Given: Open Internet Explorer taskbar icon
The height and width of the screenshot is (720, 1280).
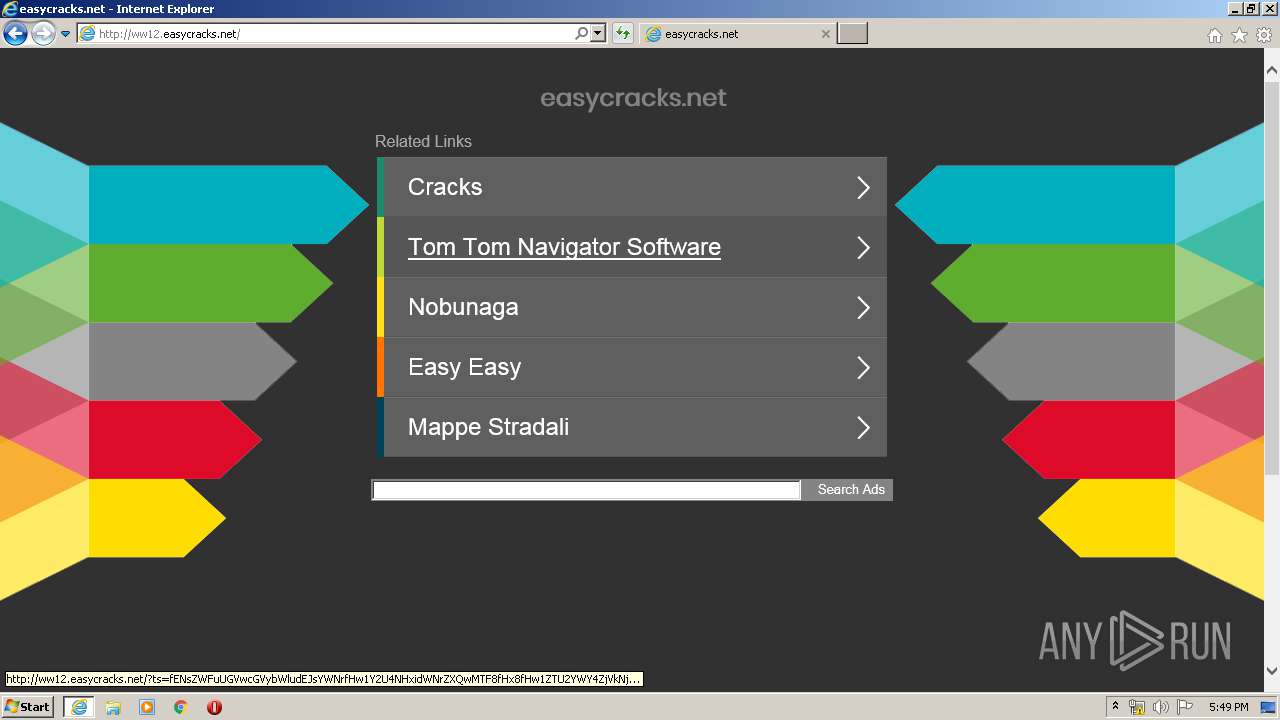Looking at the screenshot, I should coord(79,707).
